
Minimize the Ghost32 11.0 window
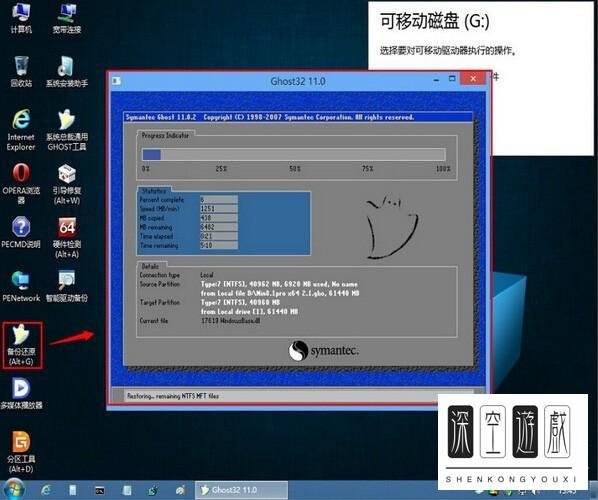(436, 80)
